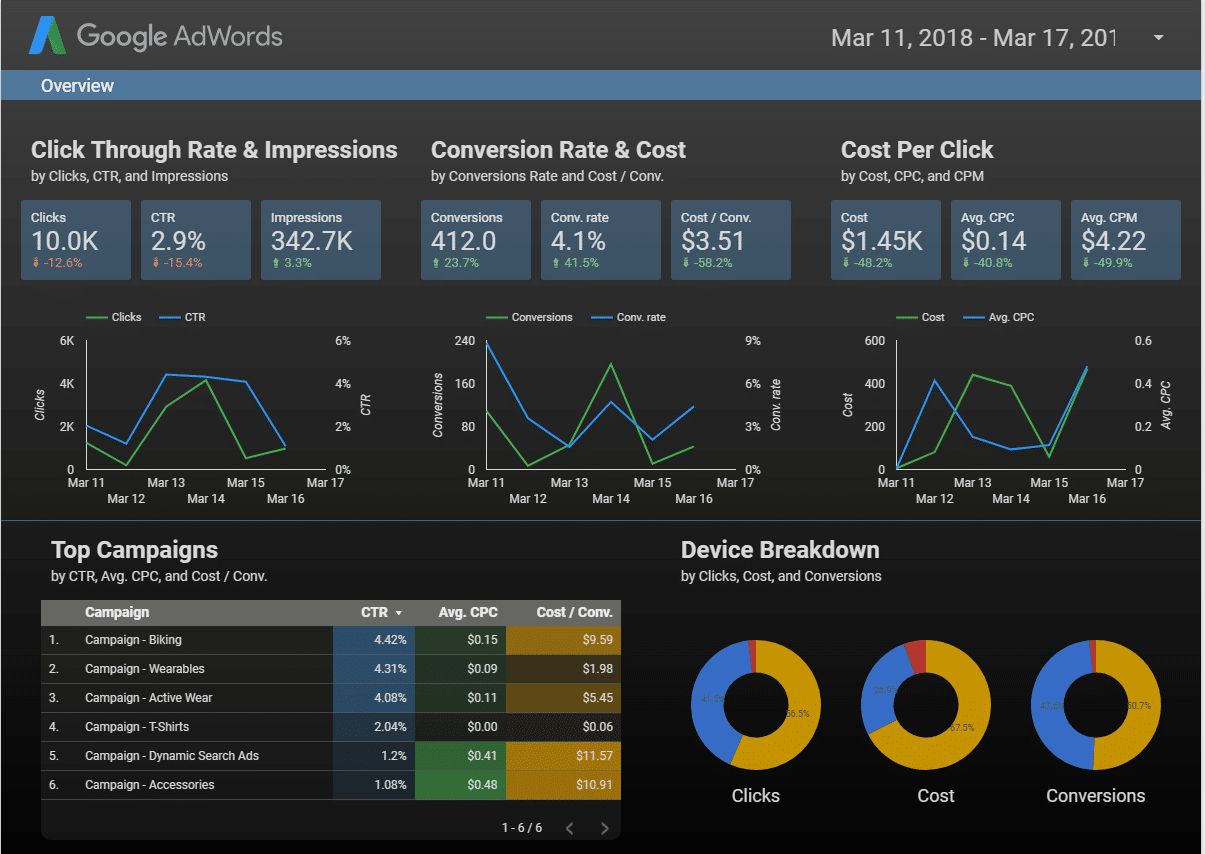Click the Mar 11, 2018 date range field

point(972,38)
